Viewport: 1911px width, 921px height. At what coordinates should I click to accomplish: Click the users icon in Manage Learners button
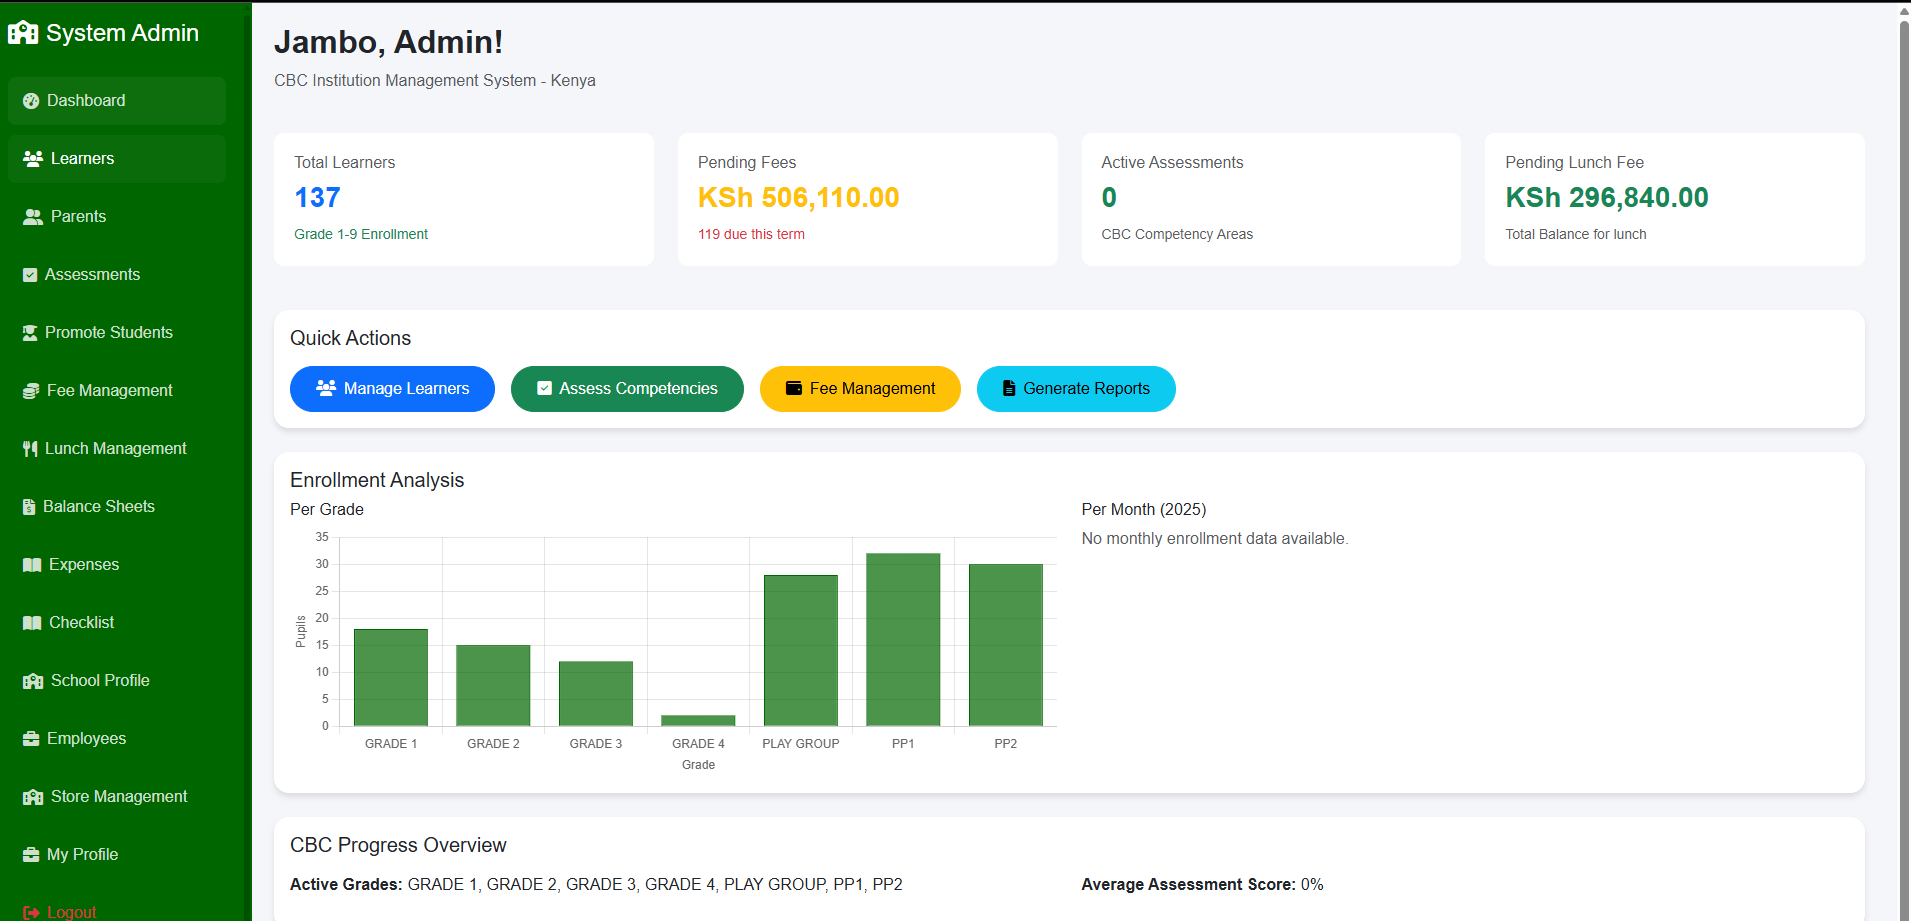(326, 388)
